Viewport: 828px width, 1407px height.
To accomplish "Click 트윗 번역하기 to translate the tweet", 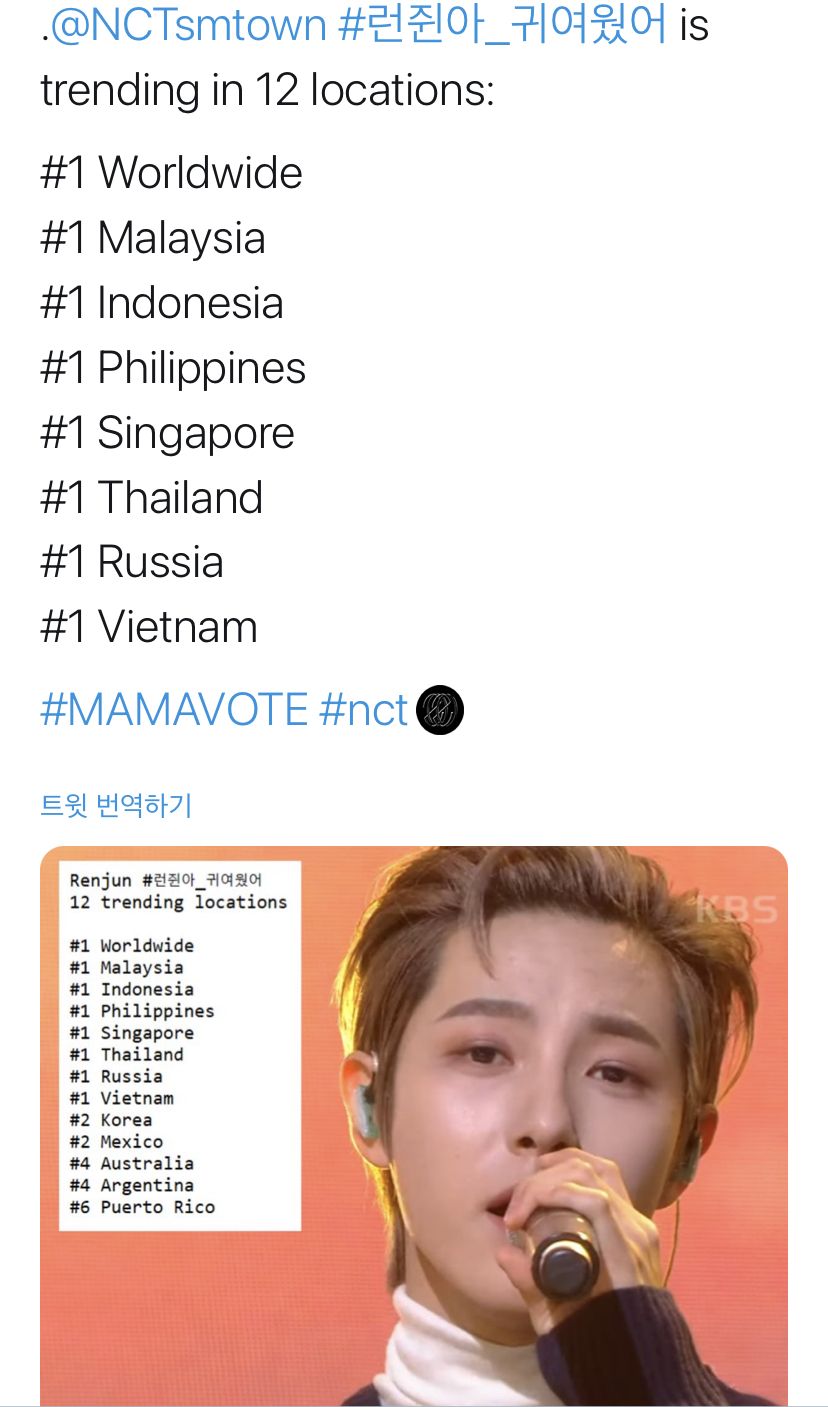I will point(116,805).
